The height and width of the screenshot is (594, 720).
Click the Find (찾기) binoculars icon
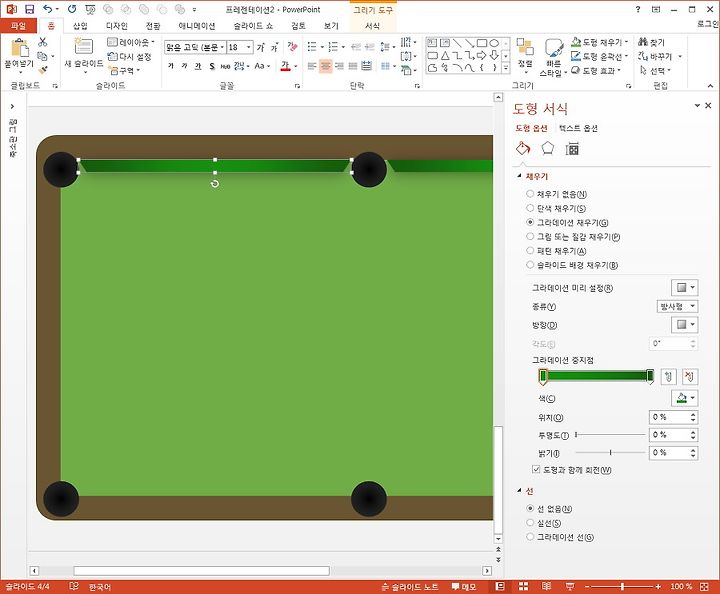tap(643, 42)
